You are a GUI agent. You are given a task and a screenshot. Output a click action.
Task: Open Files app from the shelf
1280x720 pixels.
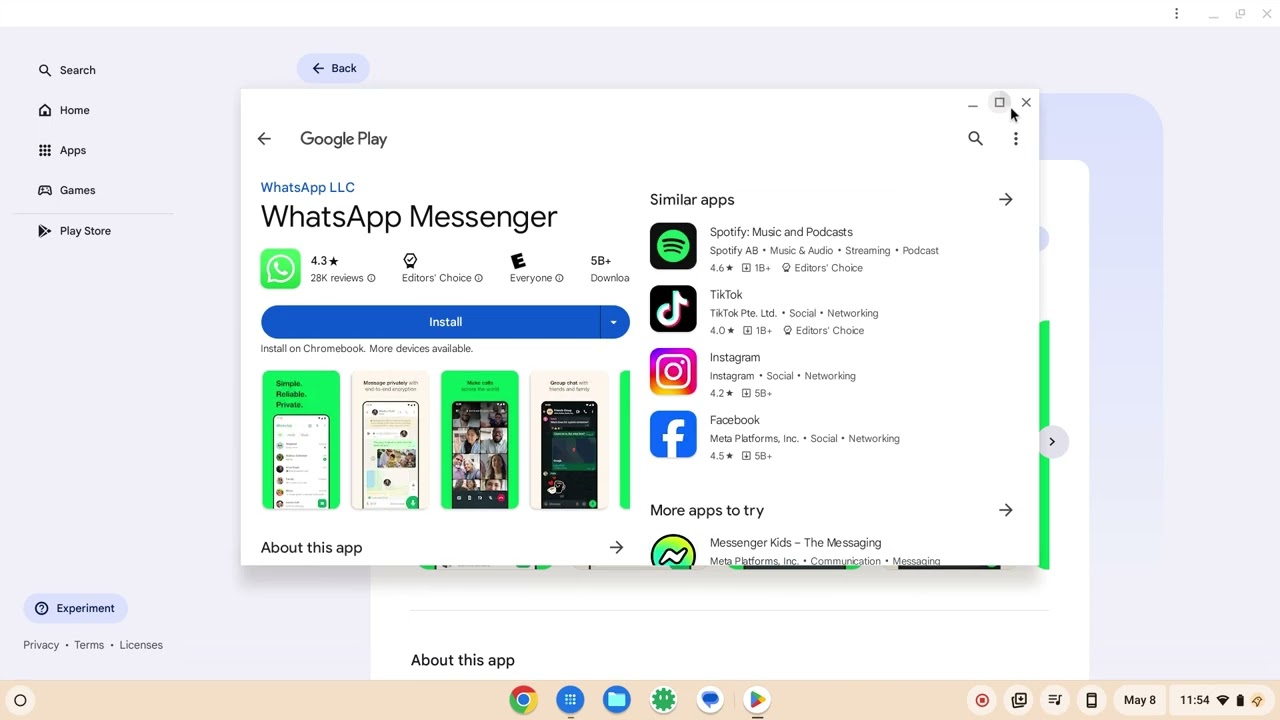(x=617, y=700)
